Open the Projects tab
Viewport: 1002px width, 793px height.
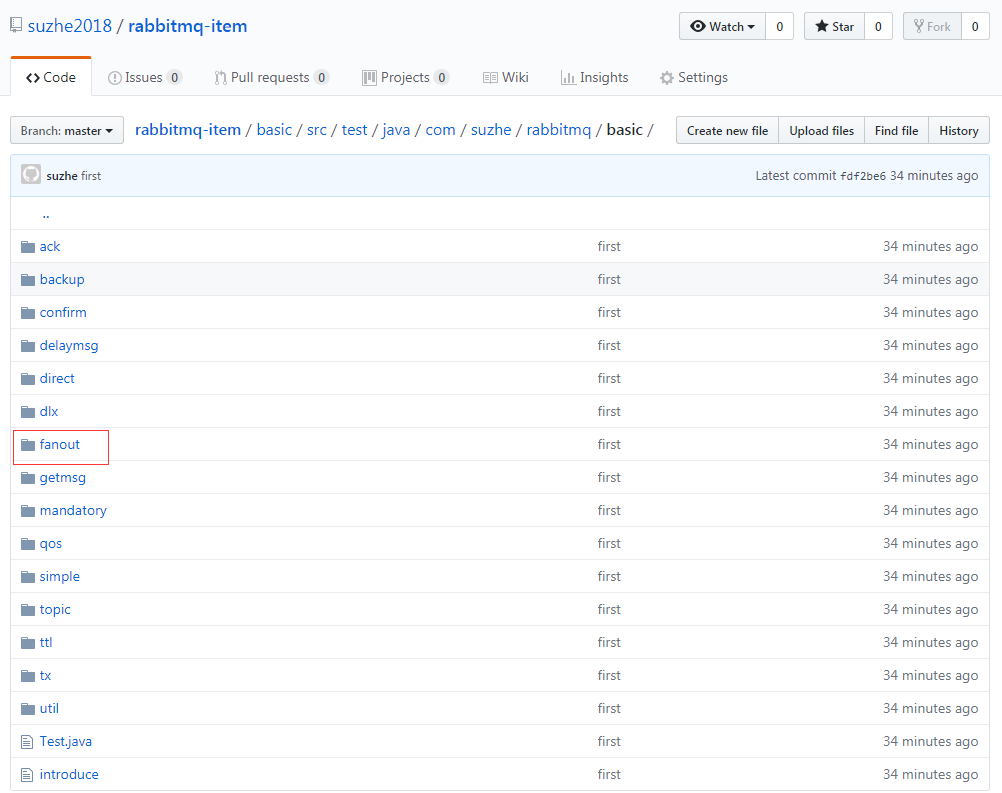(x=405, y=77)
